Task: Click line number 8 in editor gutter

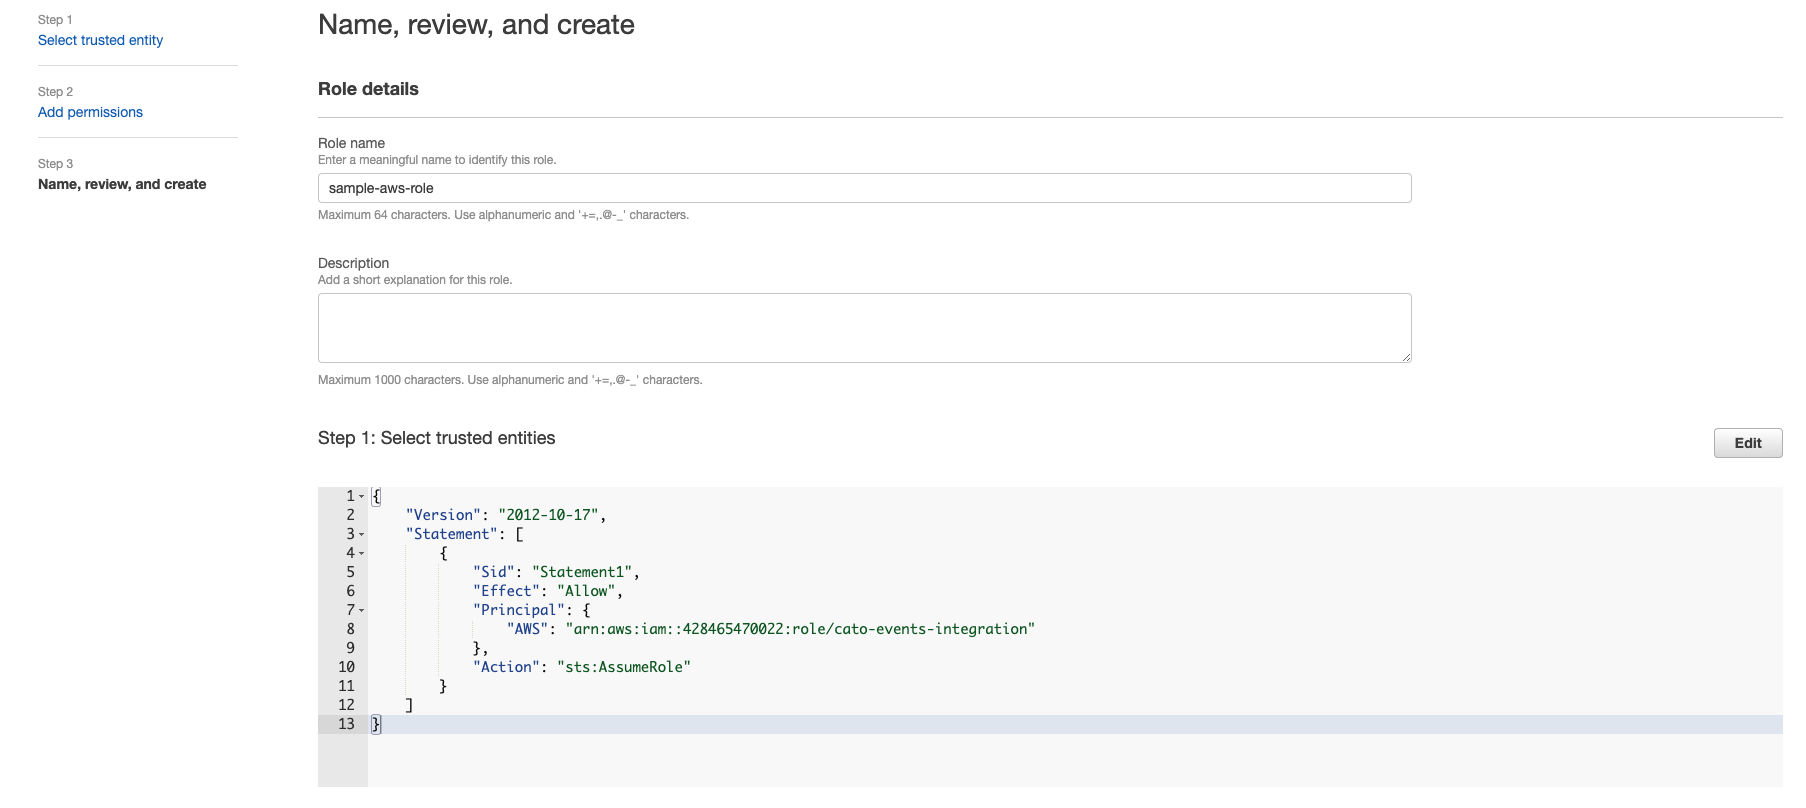Action: point(350,629)
